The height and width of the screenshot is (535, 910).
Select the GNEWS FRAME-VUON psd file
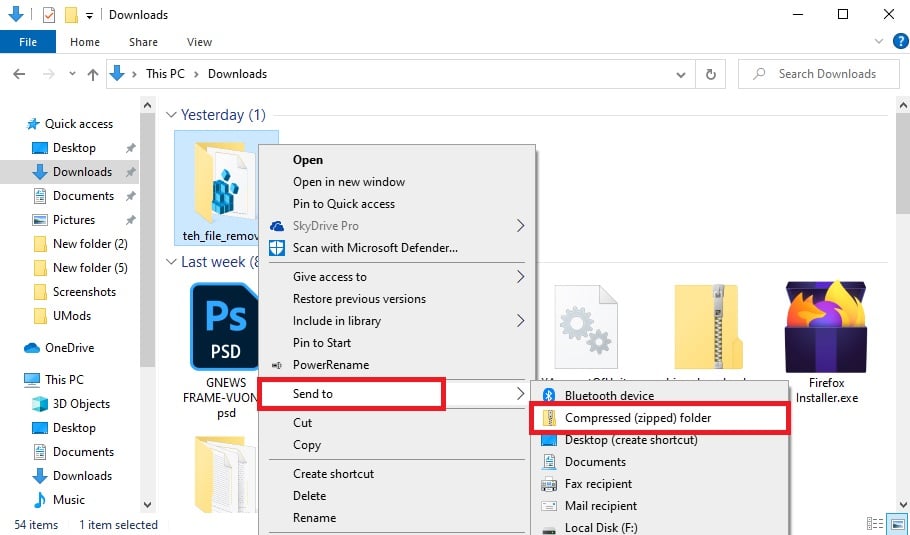pyautogui.click(x=223, y=351)
